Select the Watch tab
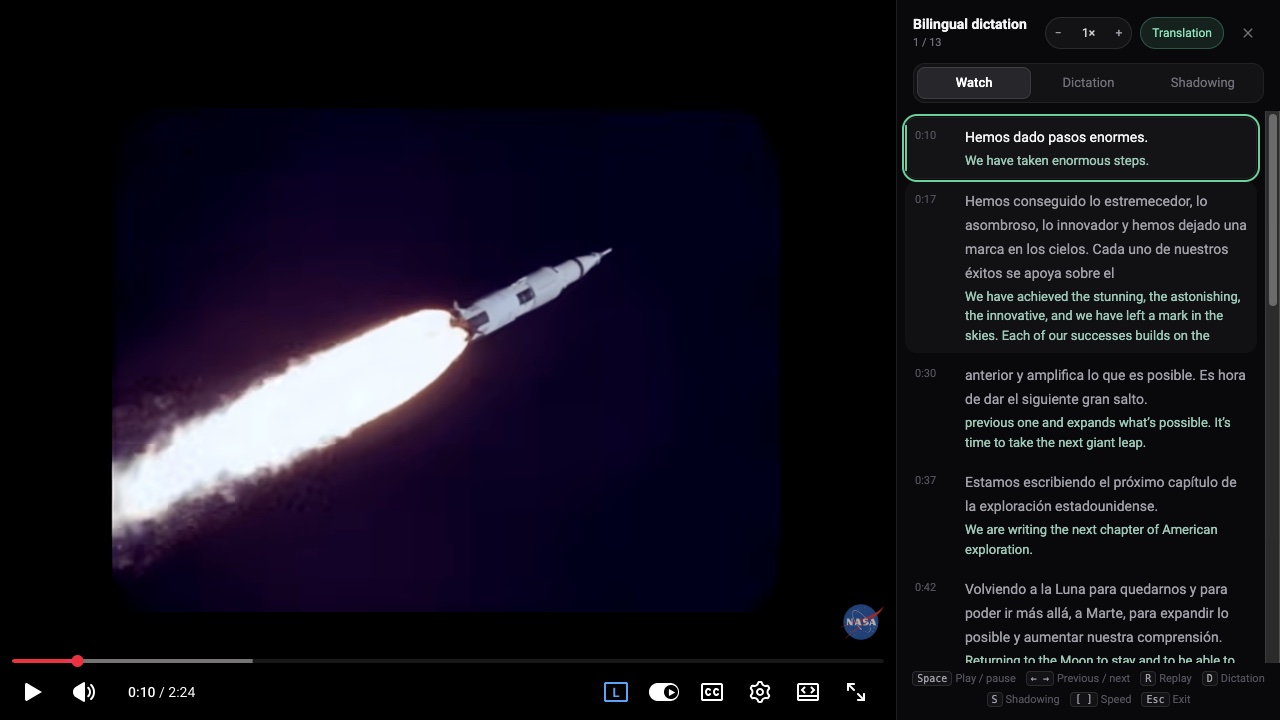Viewport: 1280px width, 720px height. pyautogui.click(x=974, y=83)
